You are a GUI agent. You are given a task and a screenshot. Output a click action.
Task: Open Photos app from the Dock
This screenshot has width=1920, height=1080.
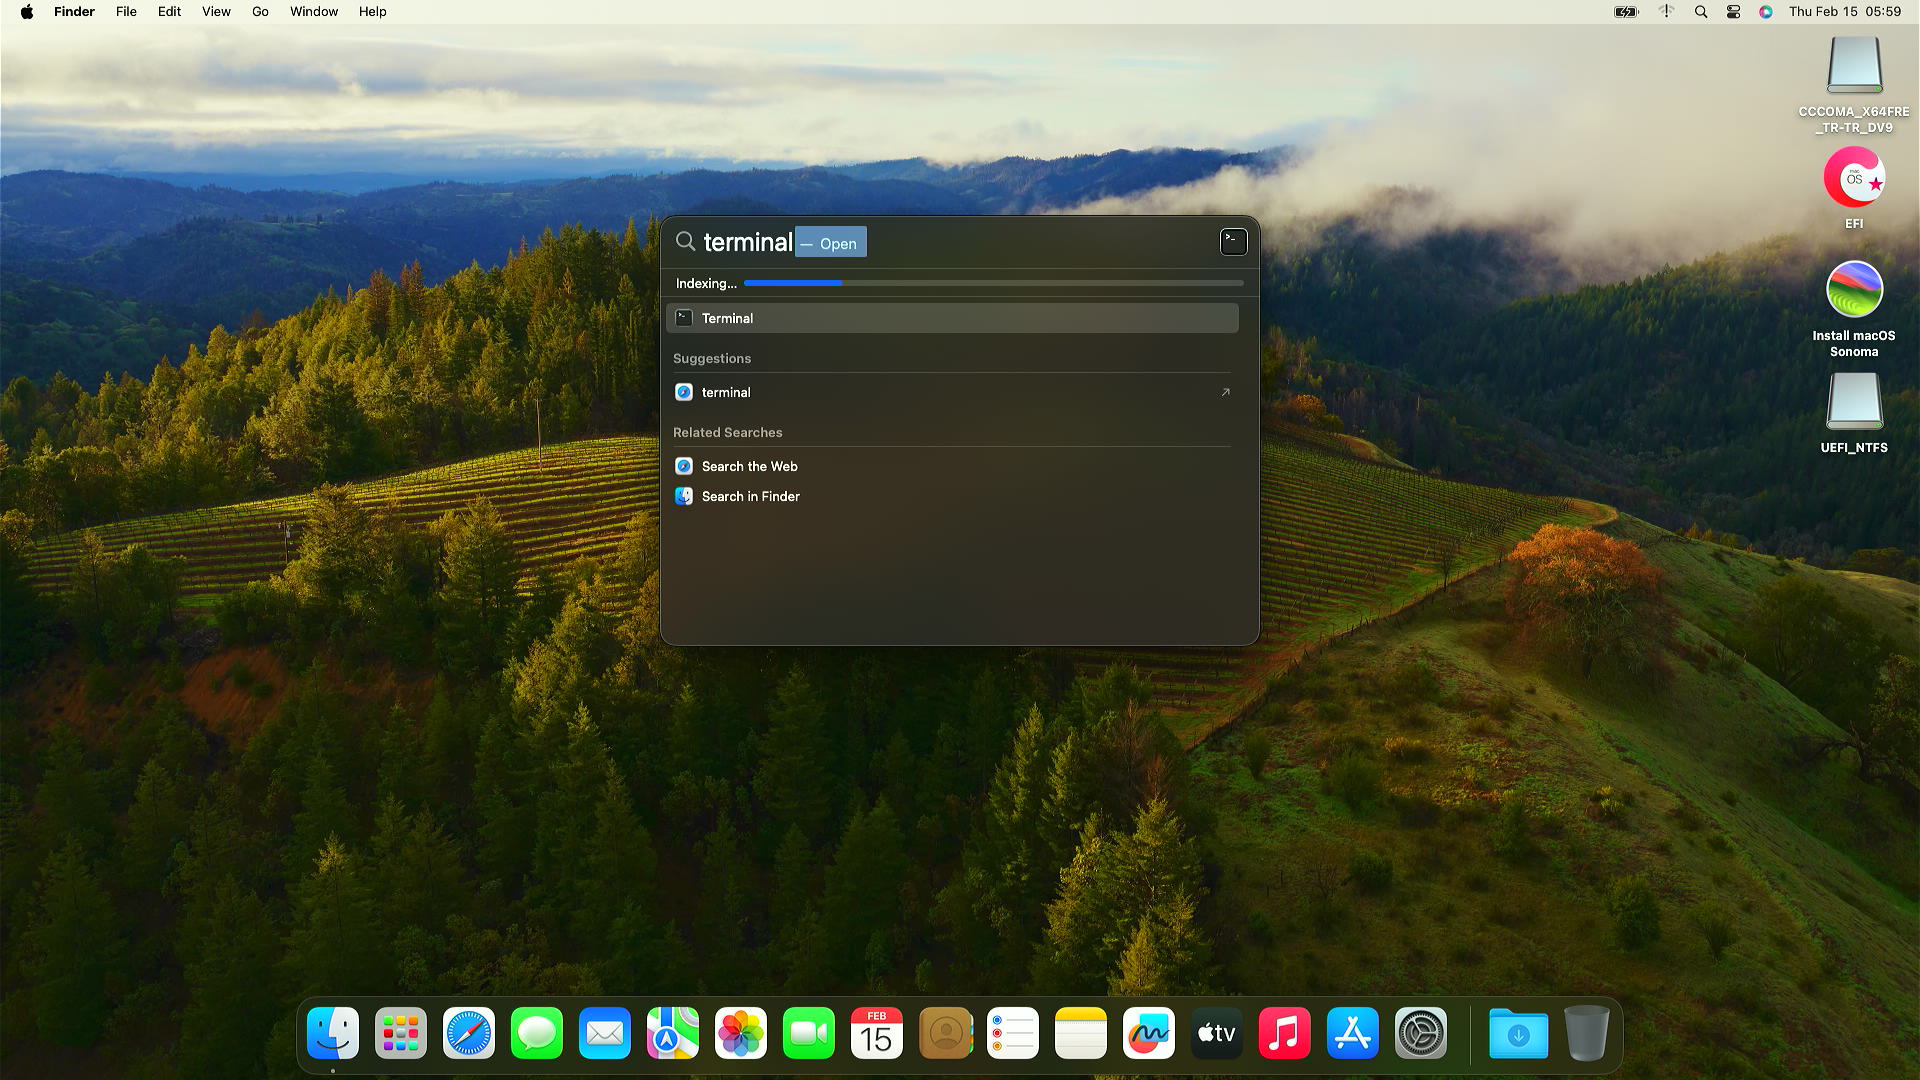741,1033
